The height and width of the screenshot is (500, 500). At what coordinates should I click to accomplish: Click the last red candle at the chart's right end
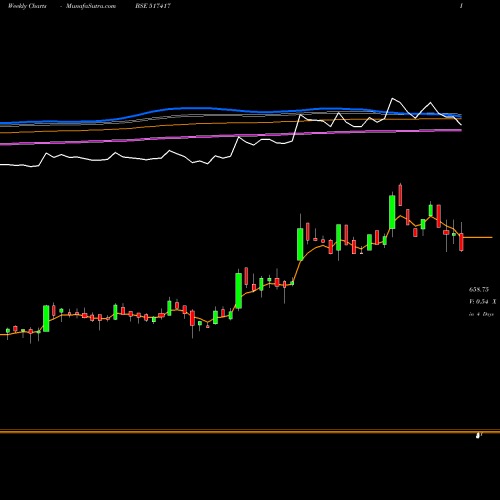(462, 242)
